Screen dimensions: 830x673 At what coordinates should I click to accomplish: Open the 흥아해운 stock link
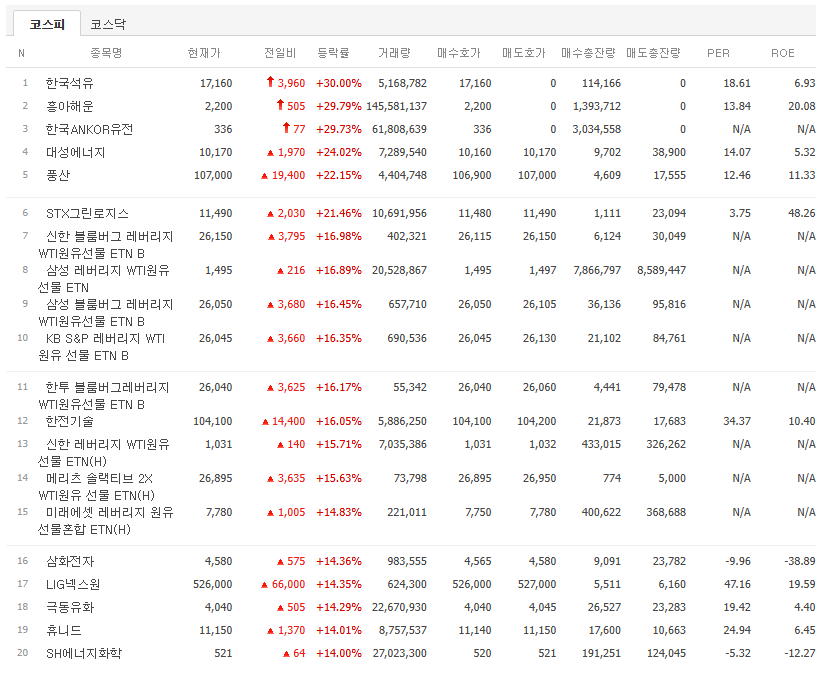coord(69,106)
